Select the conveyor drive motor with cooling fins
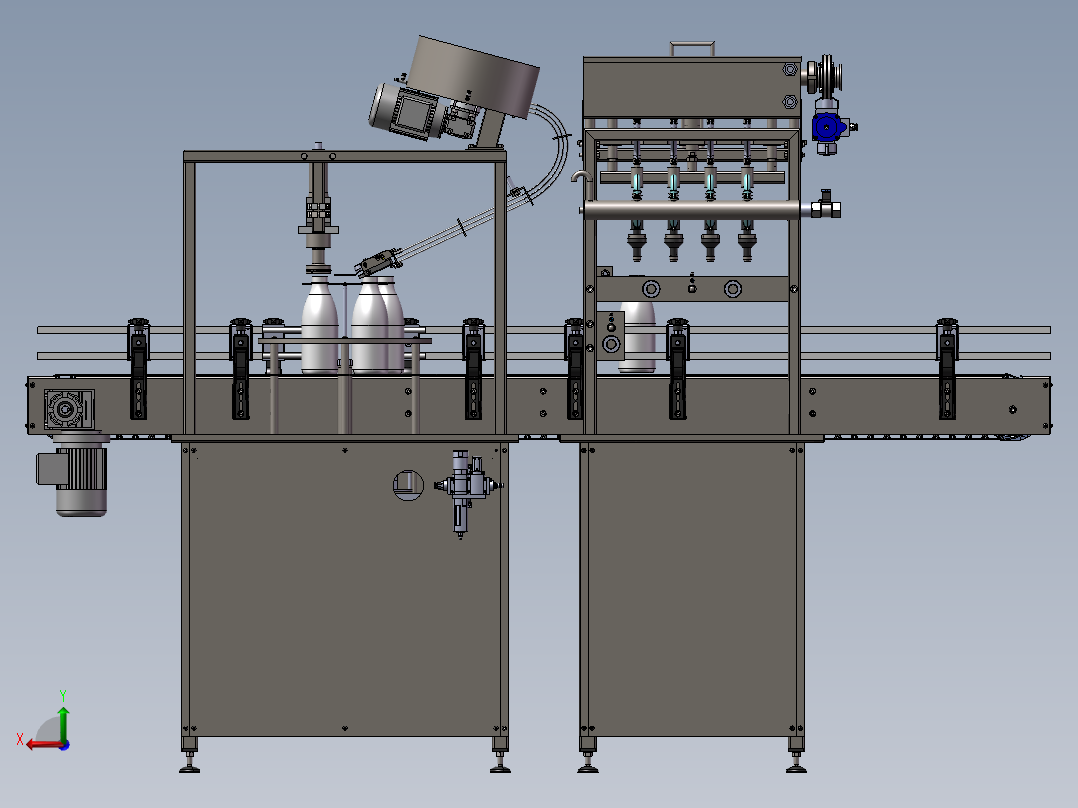1078x808 pixels. [74, 477]
